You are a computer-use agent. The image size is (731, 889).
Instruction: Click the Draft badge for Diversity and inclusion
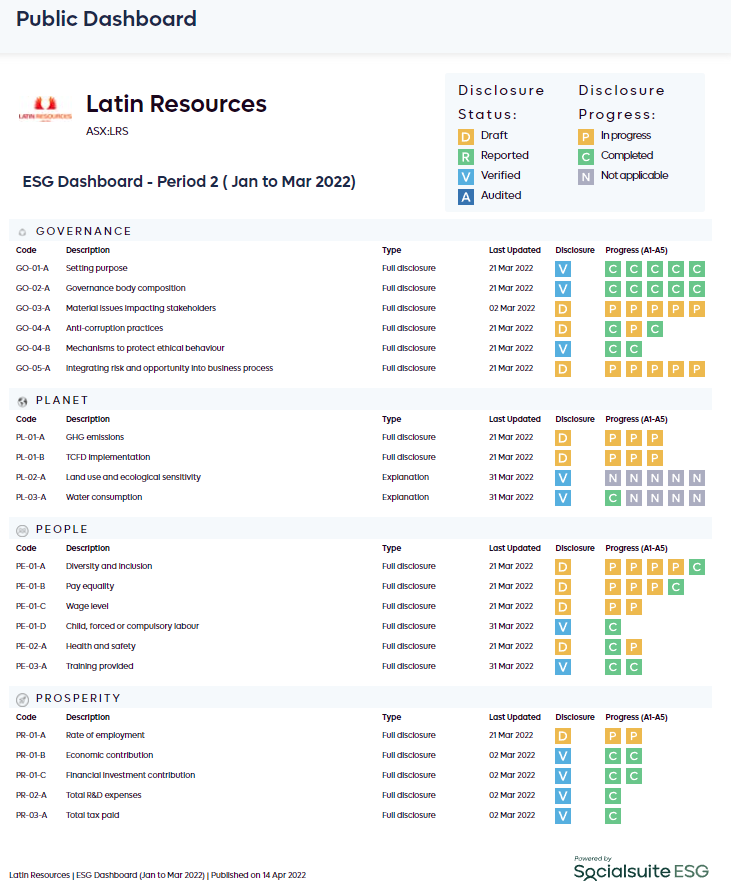563,567
